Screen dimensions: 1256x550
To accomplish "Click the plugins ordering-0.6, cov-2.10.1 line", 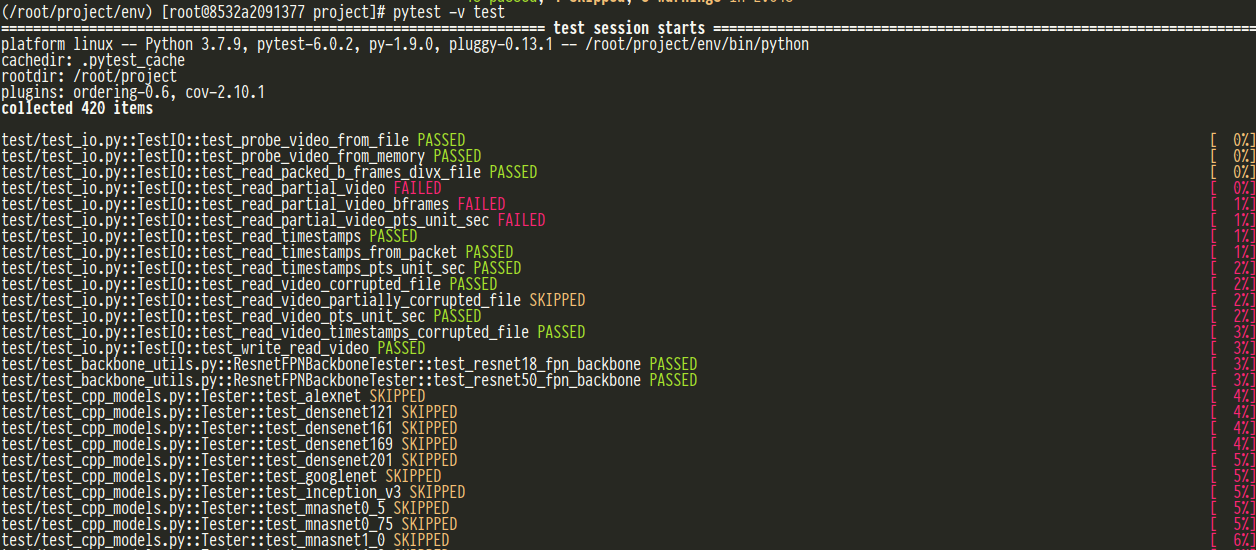I will coord(133,93).
